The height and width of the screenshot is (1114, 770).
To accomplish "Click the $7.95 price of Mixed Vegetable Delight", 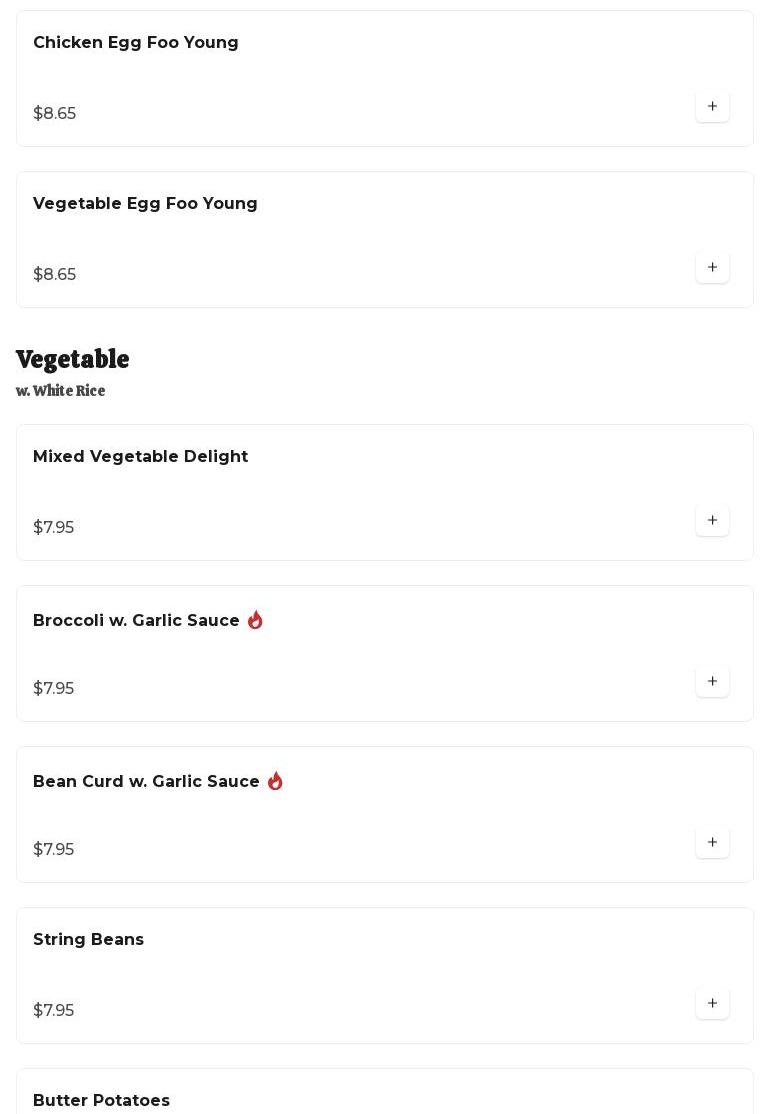I will (53, 528).
